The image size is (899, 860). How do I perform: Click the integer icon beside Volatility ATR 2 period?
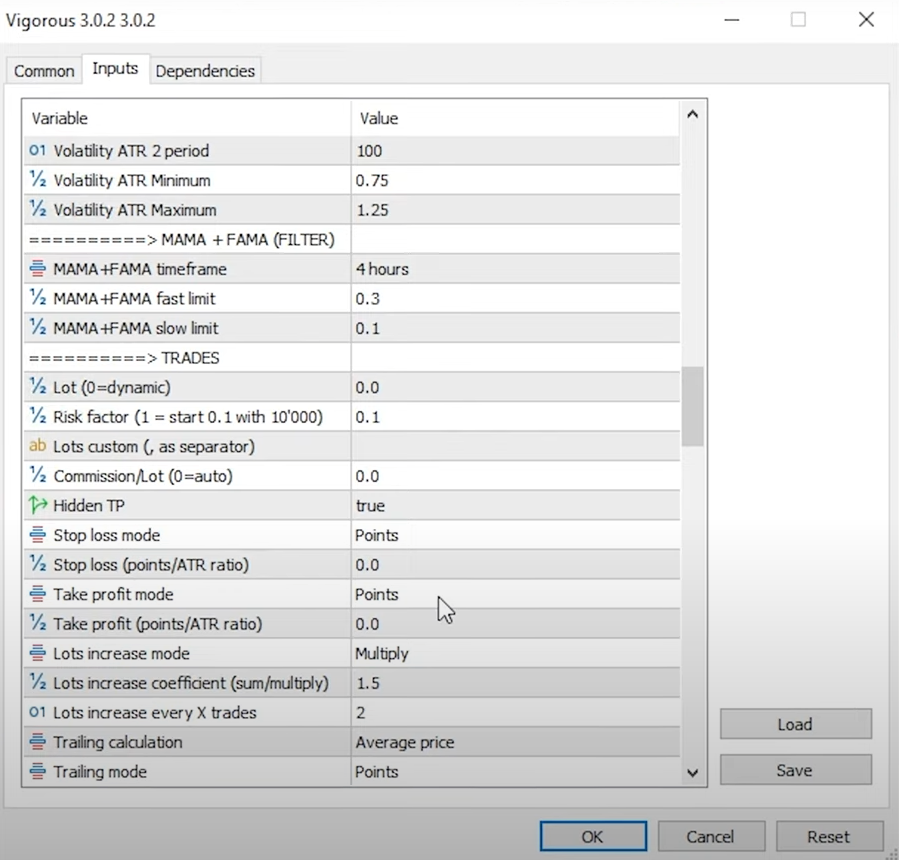coord(38,151)
